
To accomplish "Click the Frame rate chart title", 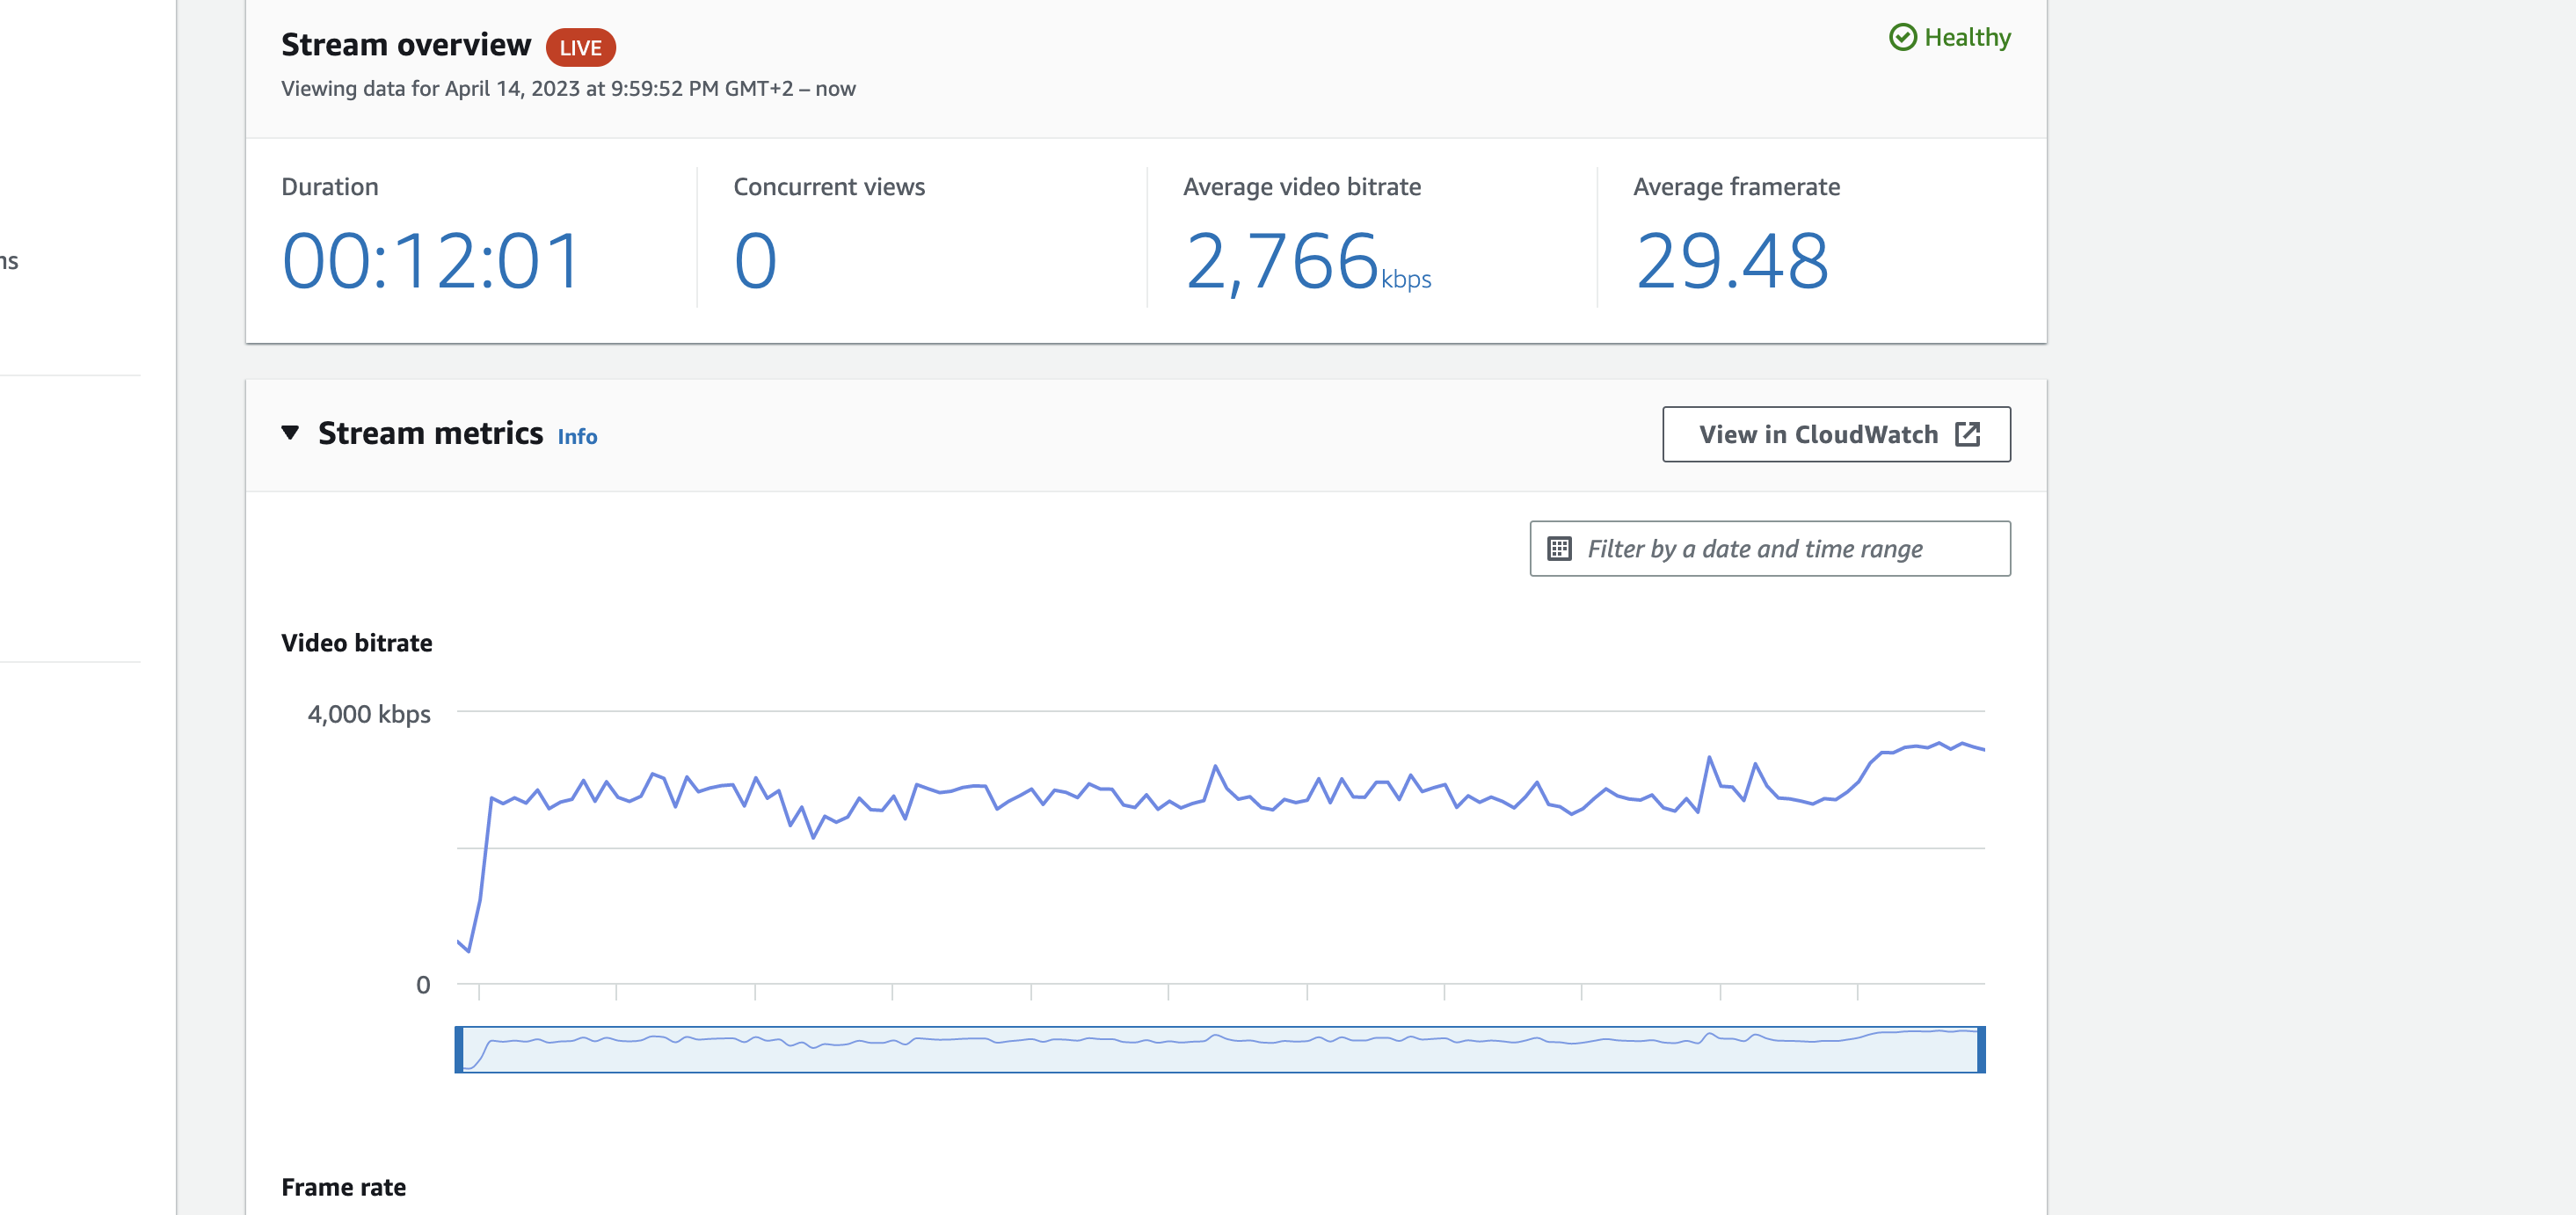I will pos(343,1188).
